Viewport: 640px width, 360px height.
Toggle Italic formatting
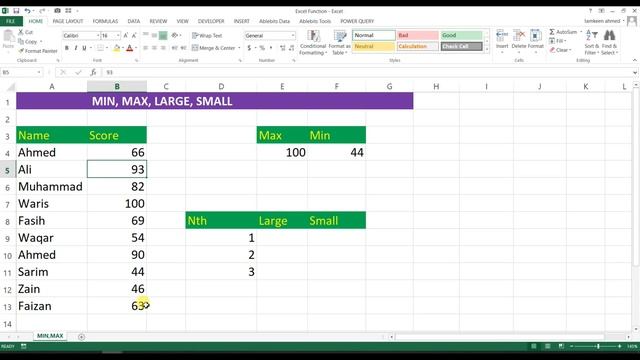pos(76,48)
